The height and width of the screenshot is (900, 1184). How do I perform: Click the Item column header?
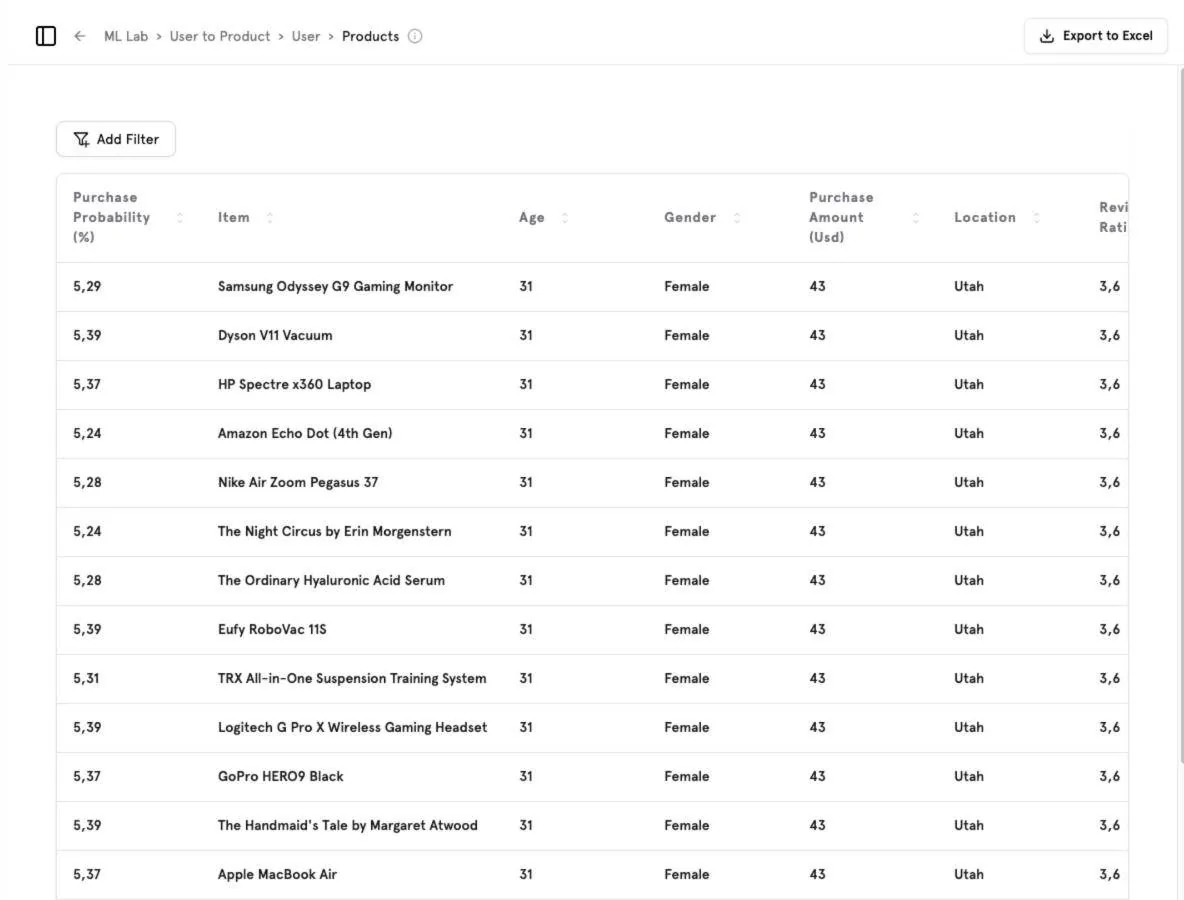click(x=233, y=217)
